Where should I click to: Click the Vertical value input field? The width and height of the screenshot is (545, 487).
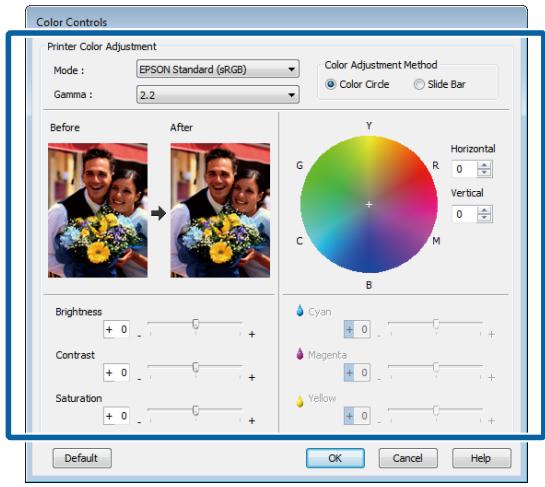(465, 214)
